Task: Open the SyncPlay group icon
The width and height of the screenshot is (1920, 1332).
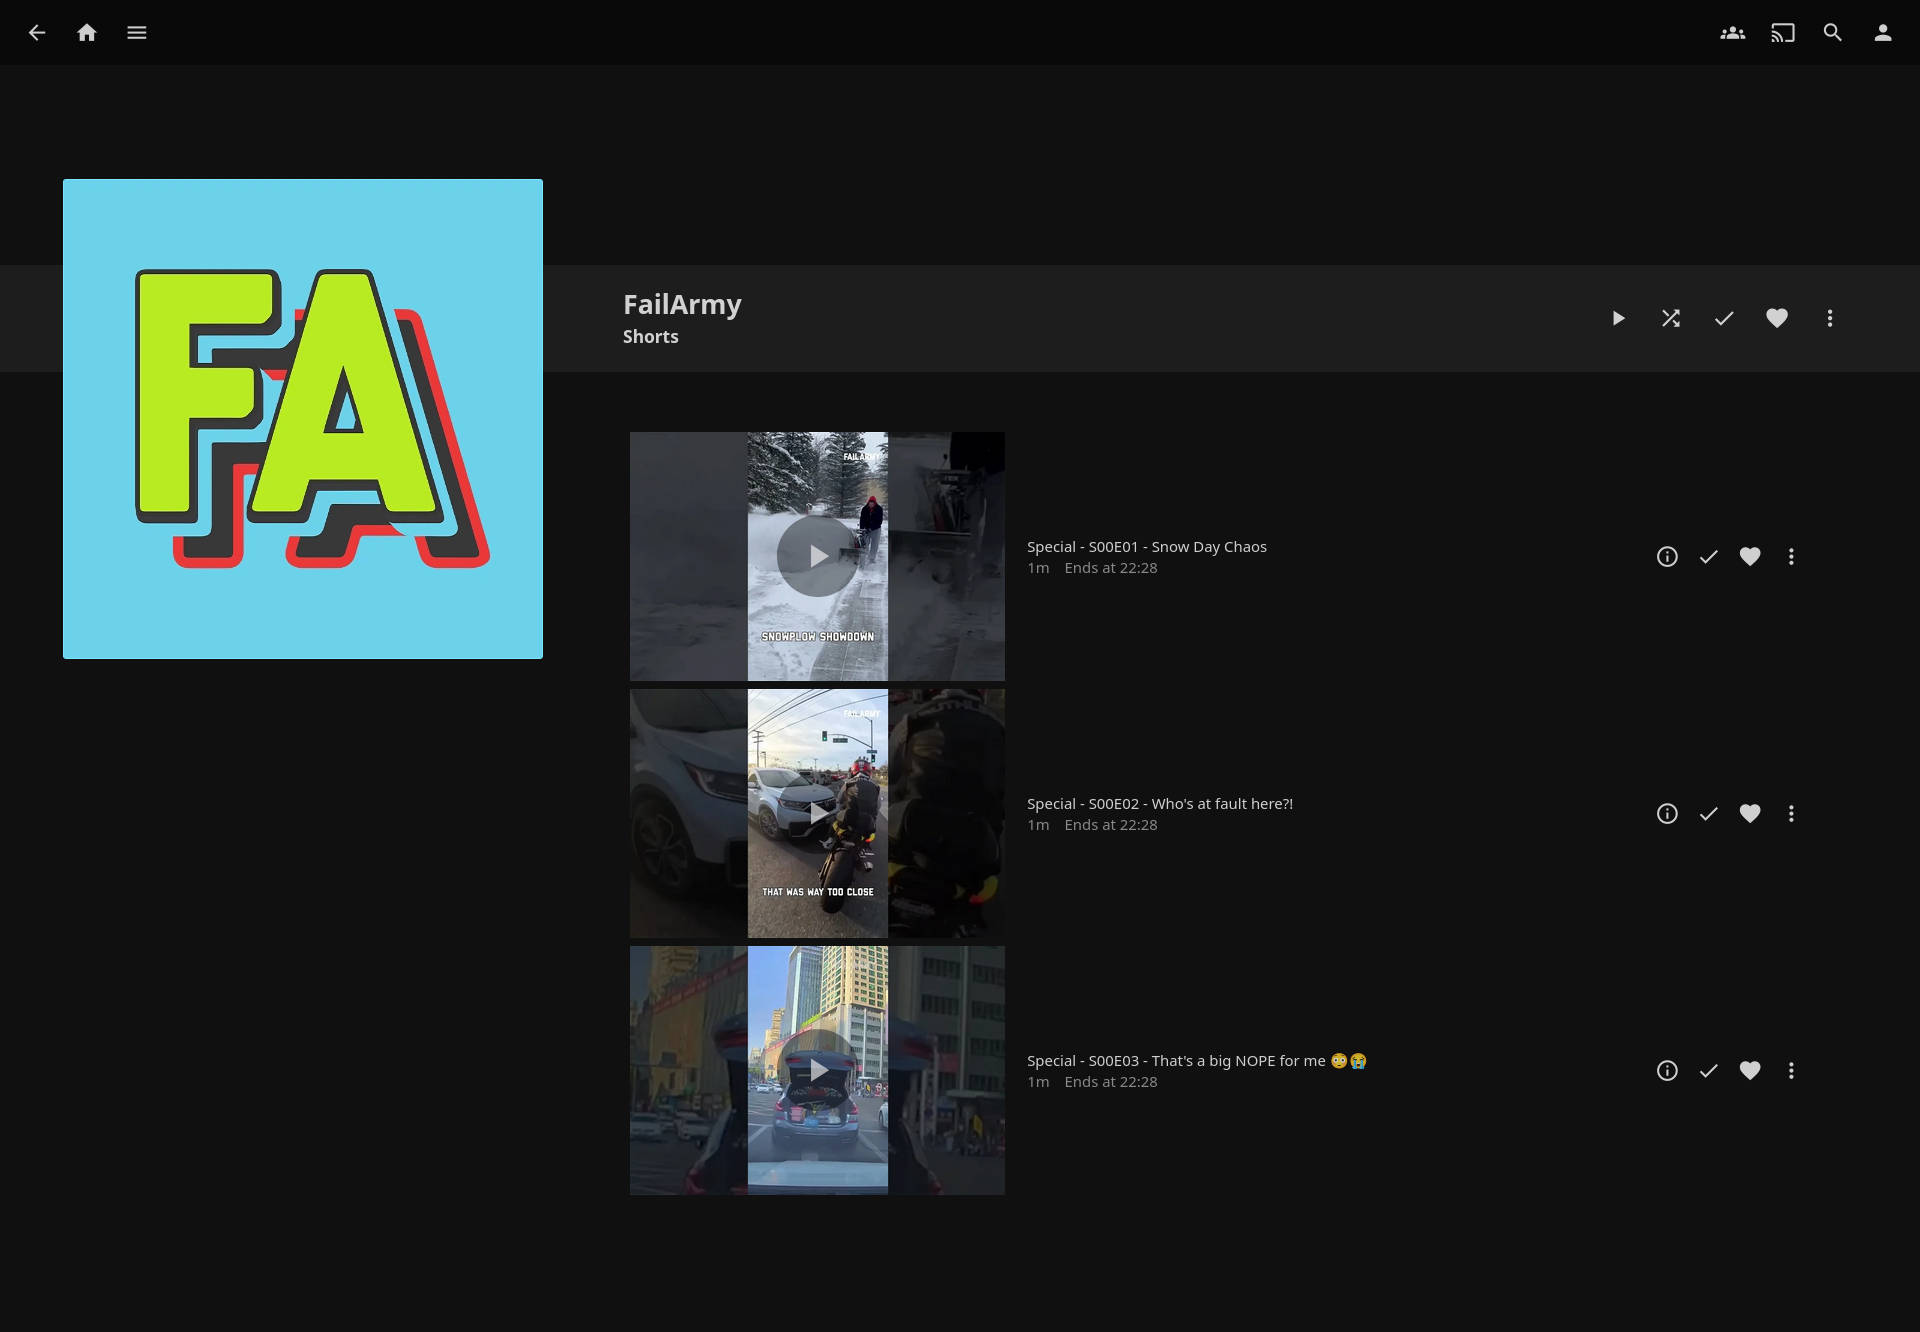Action: click(1732, 33)
